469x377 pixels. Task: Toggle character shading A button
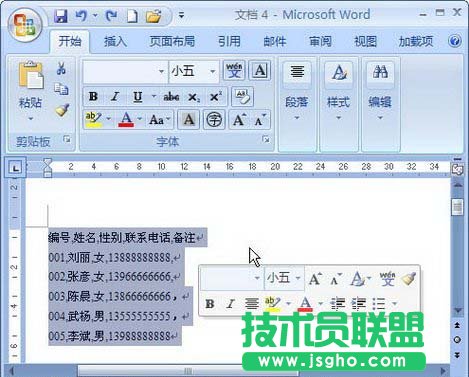click(189, 119)
